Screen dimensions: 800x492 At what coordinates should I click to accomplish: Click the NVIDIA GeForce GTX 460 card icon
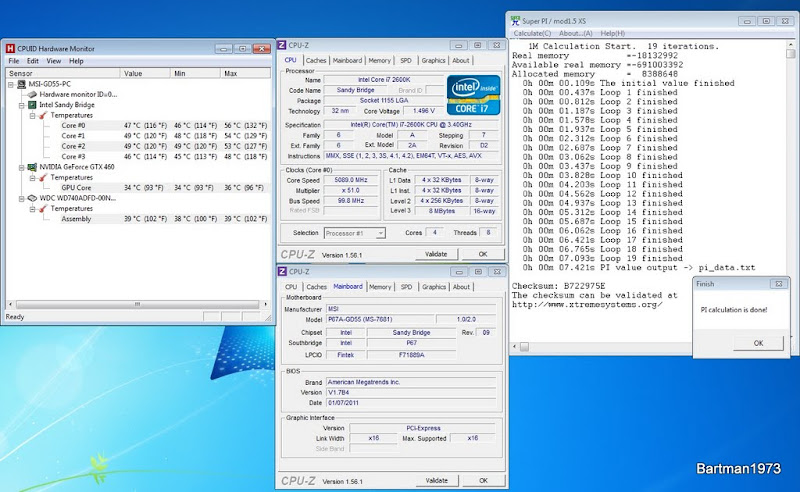point(31,167)
